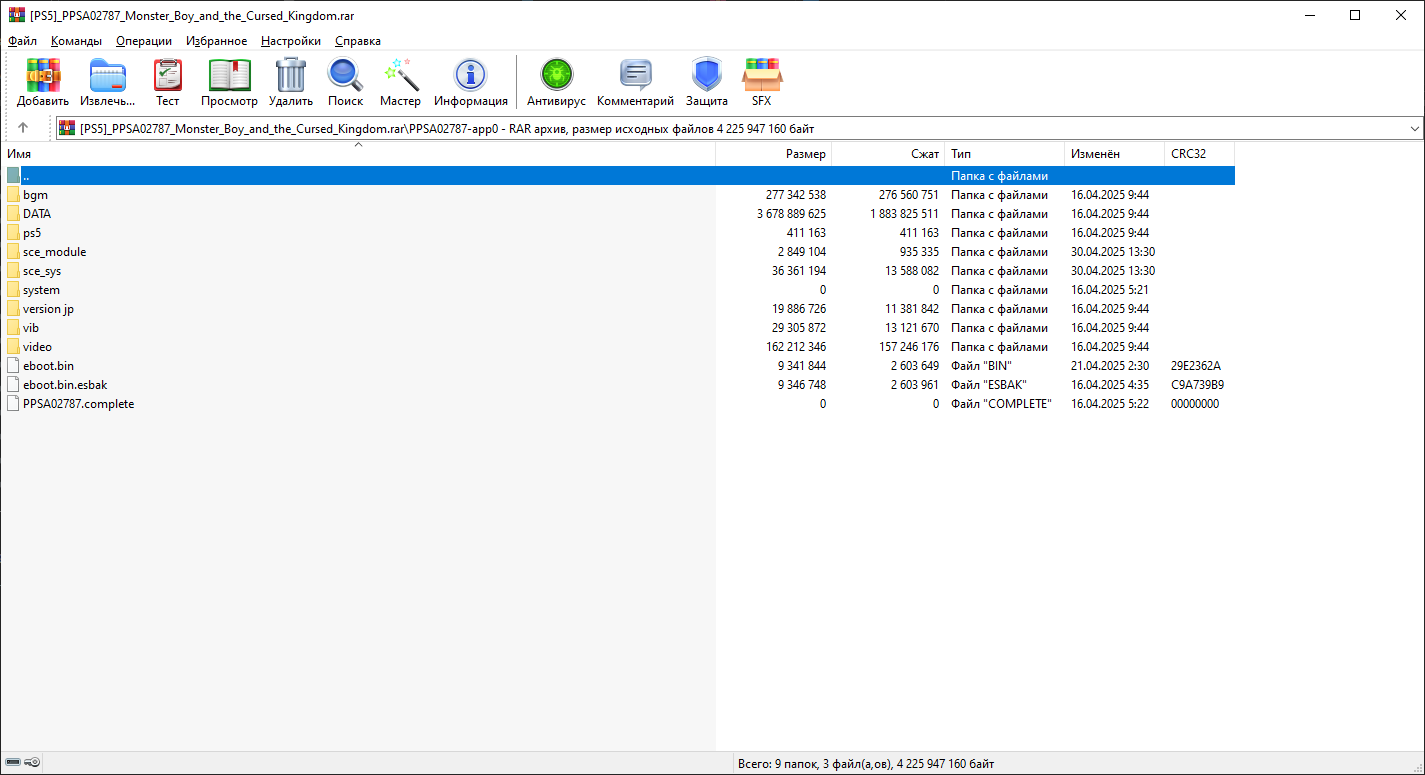
Task: Go up one folder with arrow button
Action: coord(23,128)
